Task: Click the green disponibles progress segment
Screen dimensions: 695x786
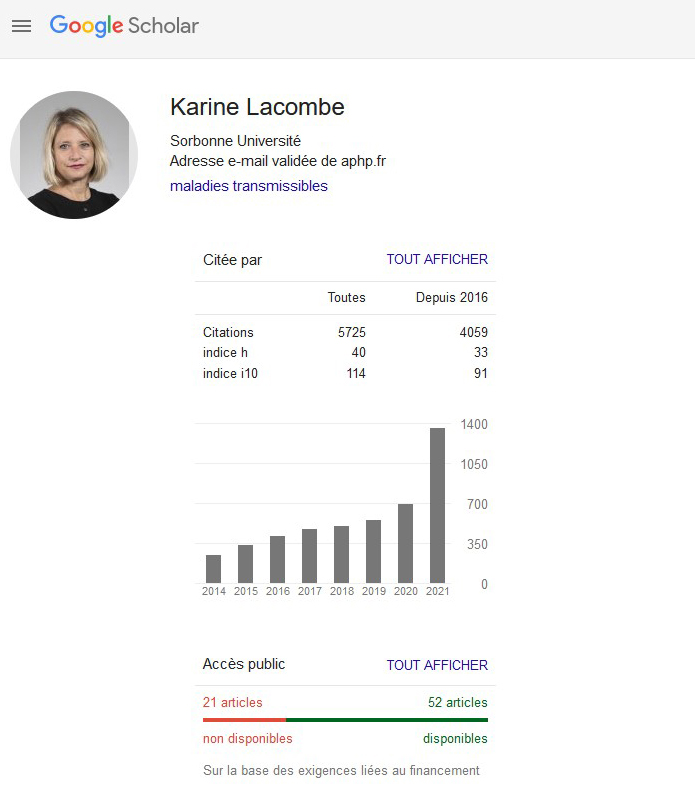Action: pyautogui.click(x=387, y=720)
